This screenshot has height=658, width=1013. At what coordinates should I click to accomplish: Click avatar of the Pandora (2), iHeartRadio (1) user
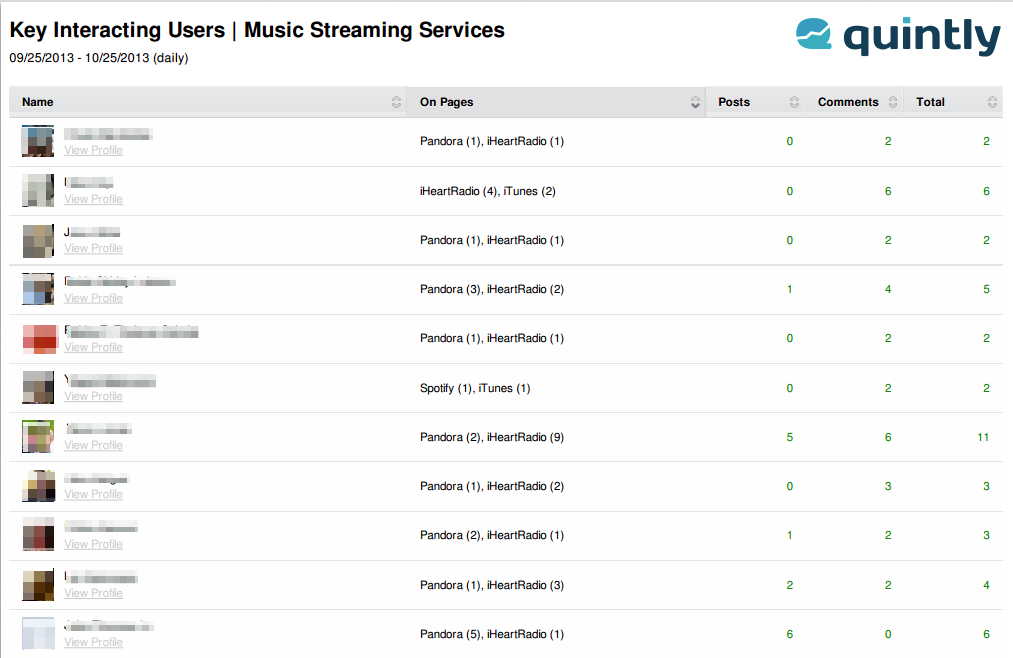(38, 535)
